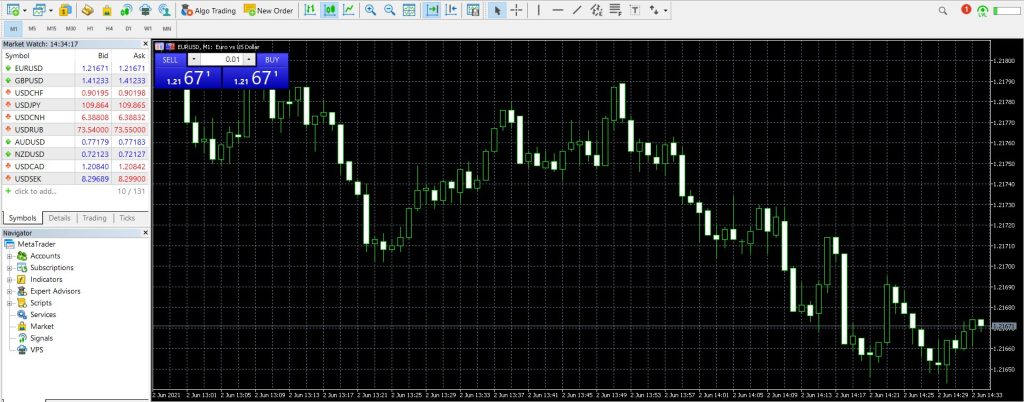The width and height of the screenshot is (1024, 402).
Task: Open the search magnifier in top right
Action: point(943,10)
